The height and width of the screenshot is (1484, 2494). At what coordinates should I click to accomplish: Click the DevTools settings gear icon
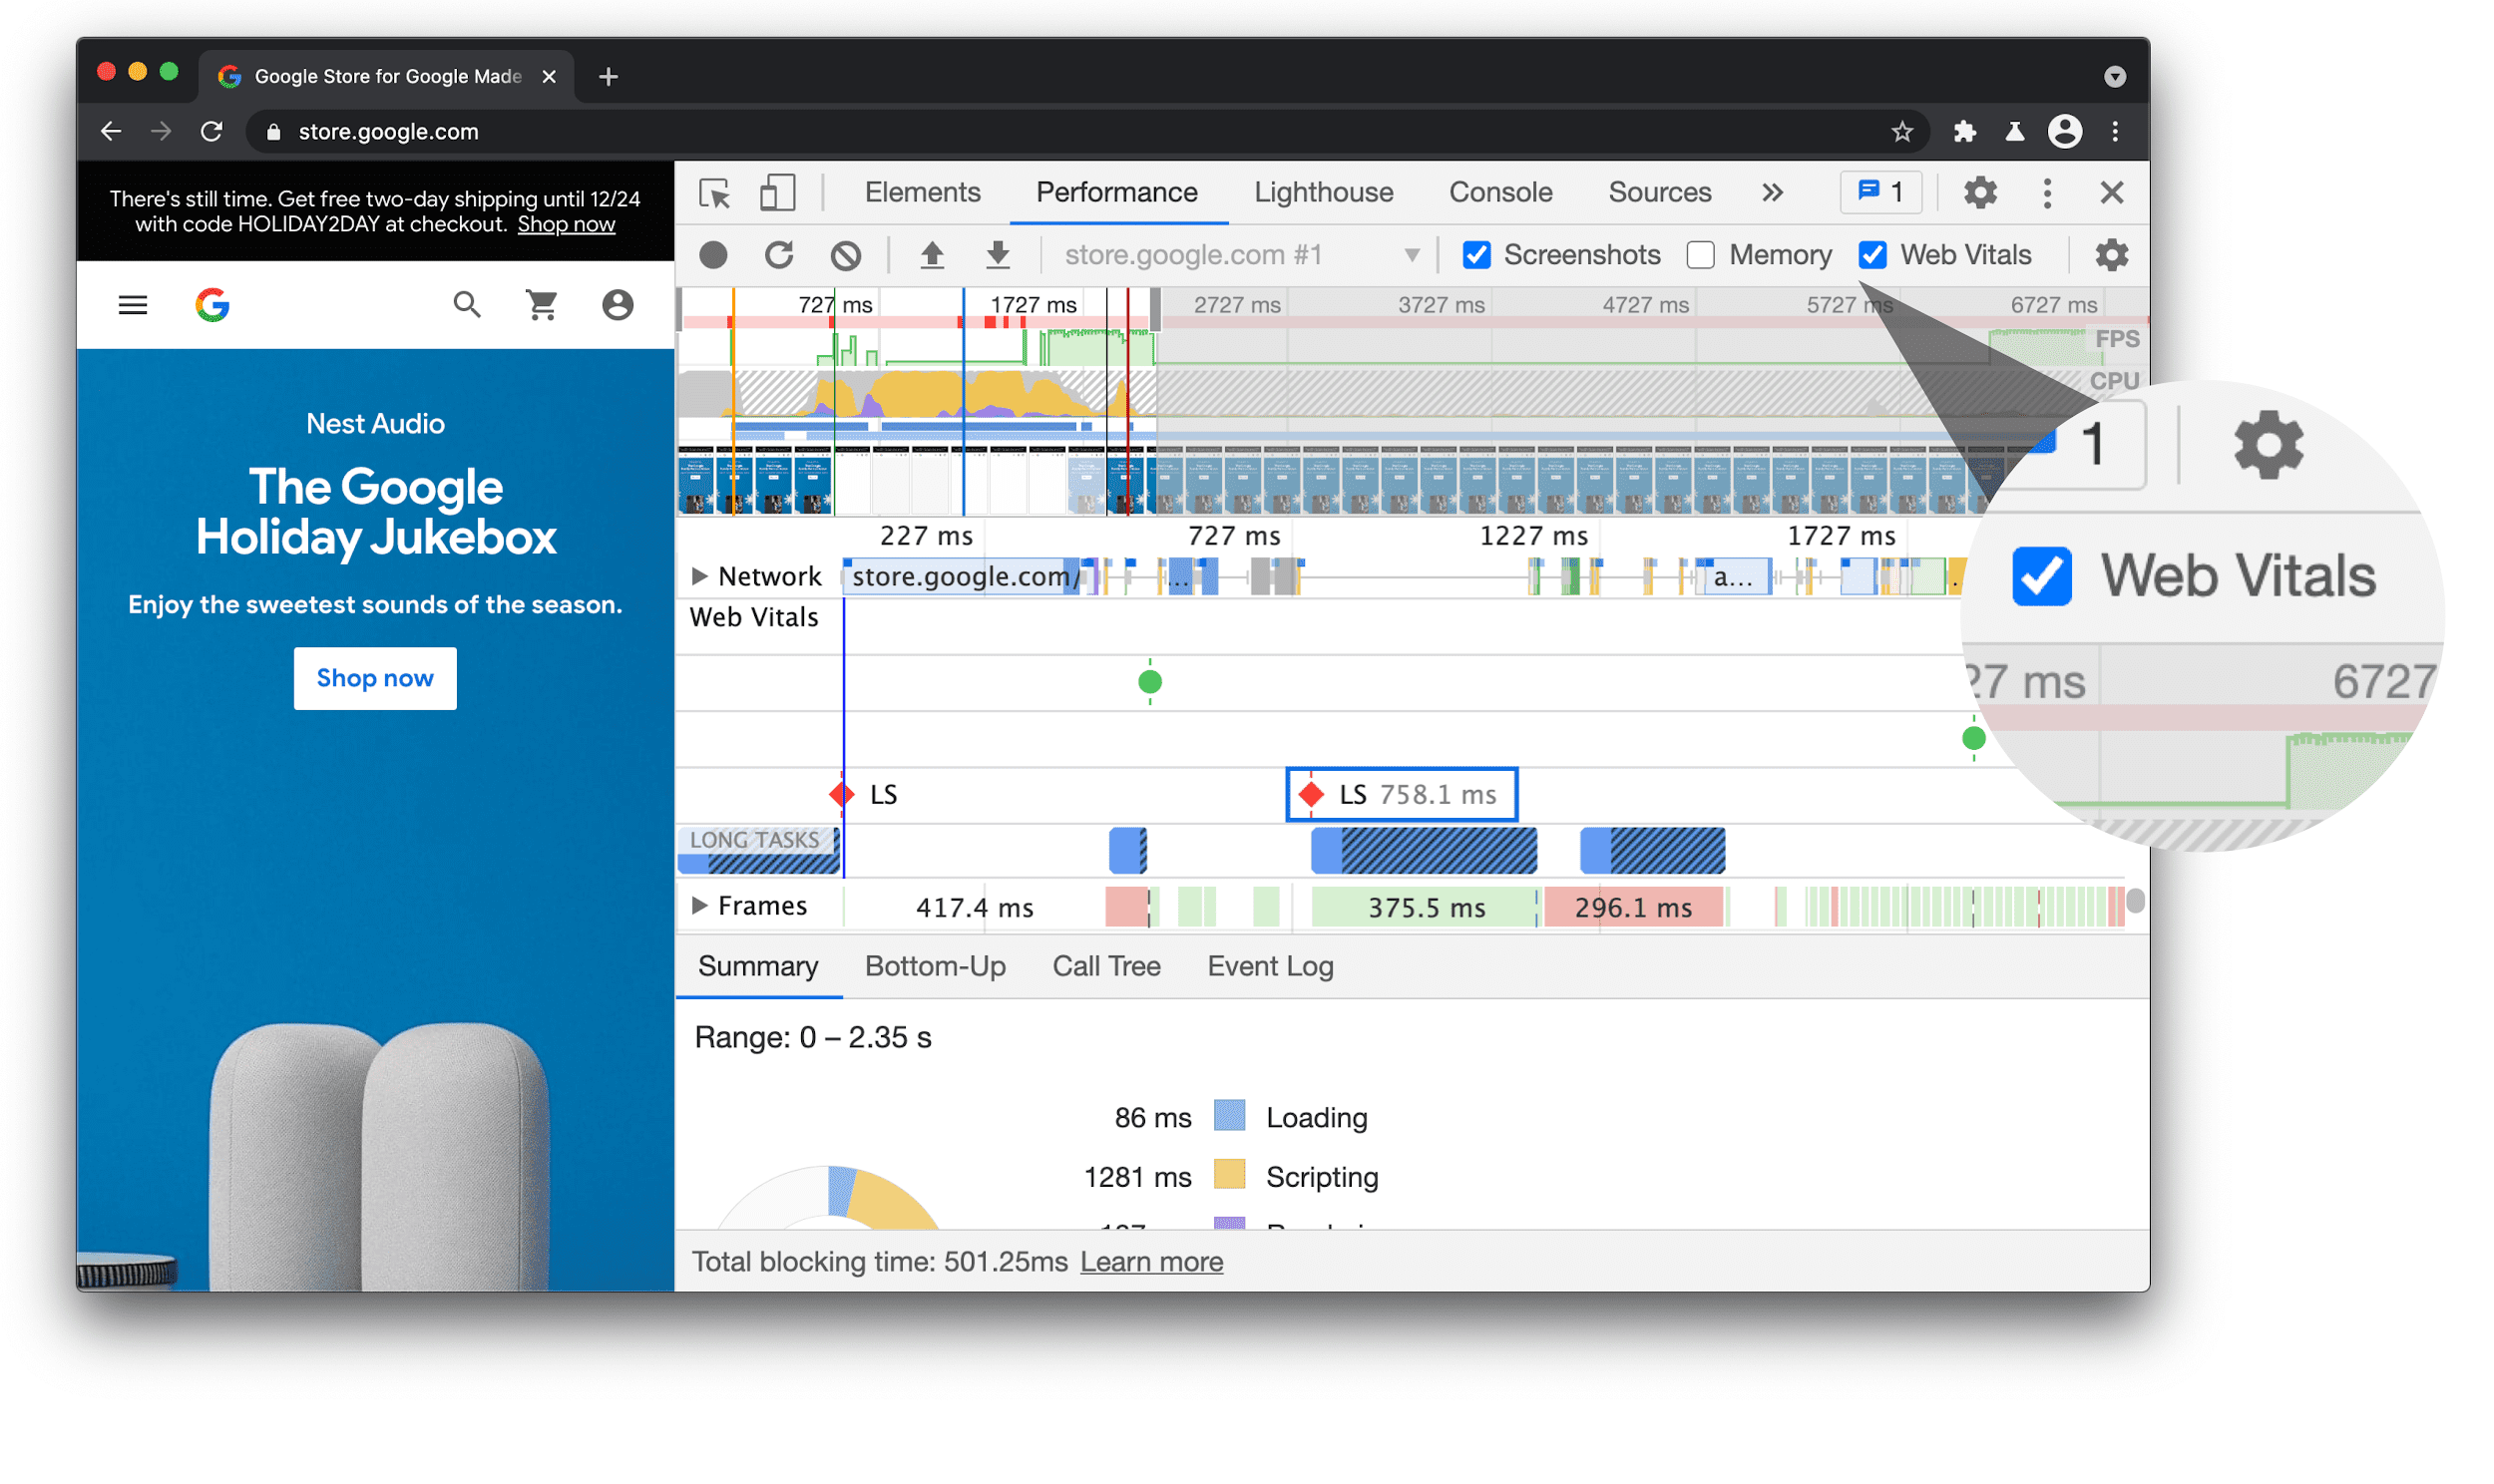[1980, 190]
